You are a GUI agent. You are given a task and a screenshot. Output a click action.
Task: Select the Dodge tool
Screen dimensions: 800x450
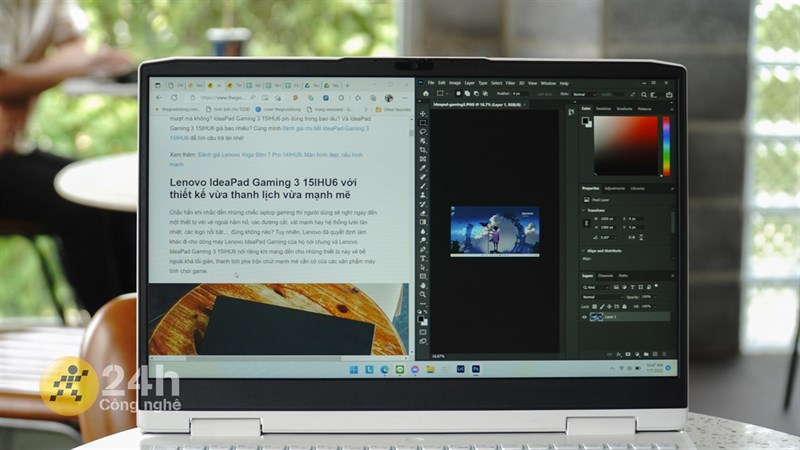click(423, 240)
